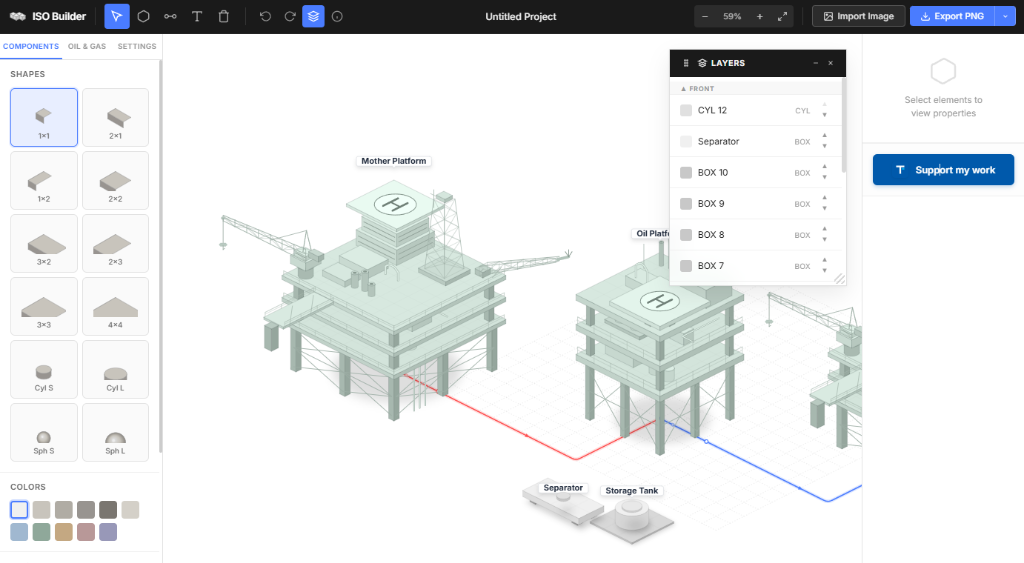Image resolution: width=1024 pixels, height=563 pixels.
Task: Select the 1×1 box shape
Action: pyautogui.click(x=44, y=118)
